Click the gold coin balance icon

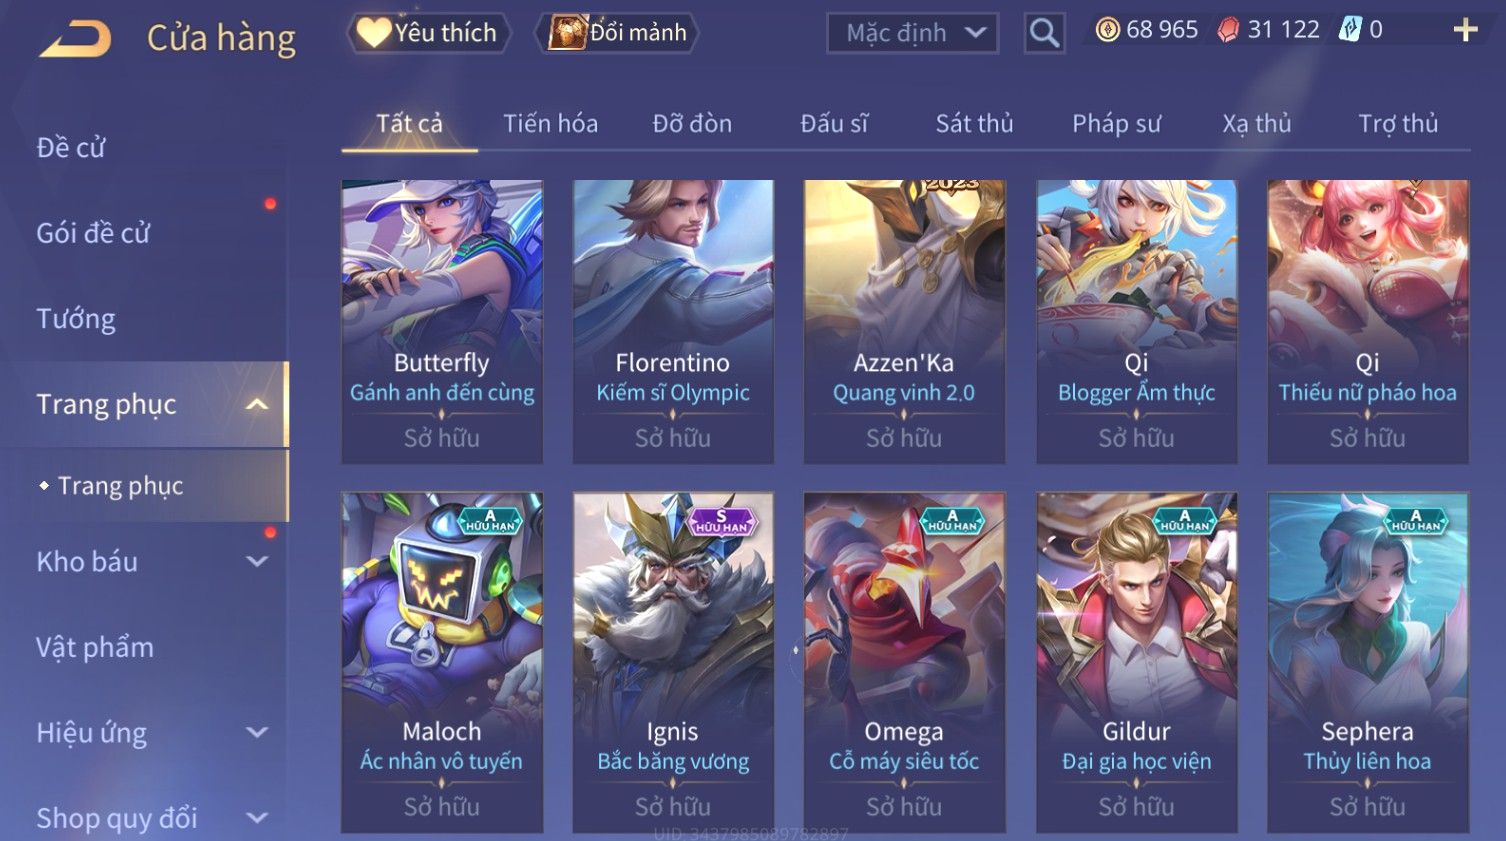coord(1107,30)
